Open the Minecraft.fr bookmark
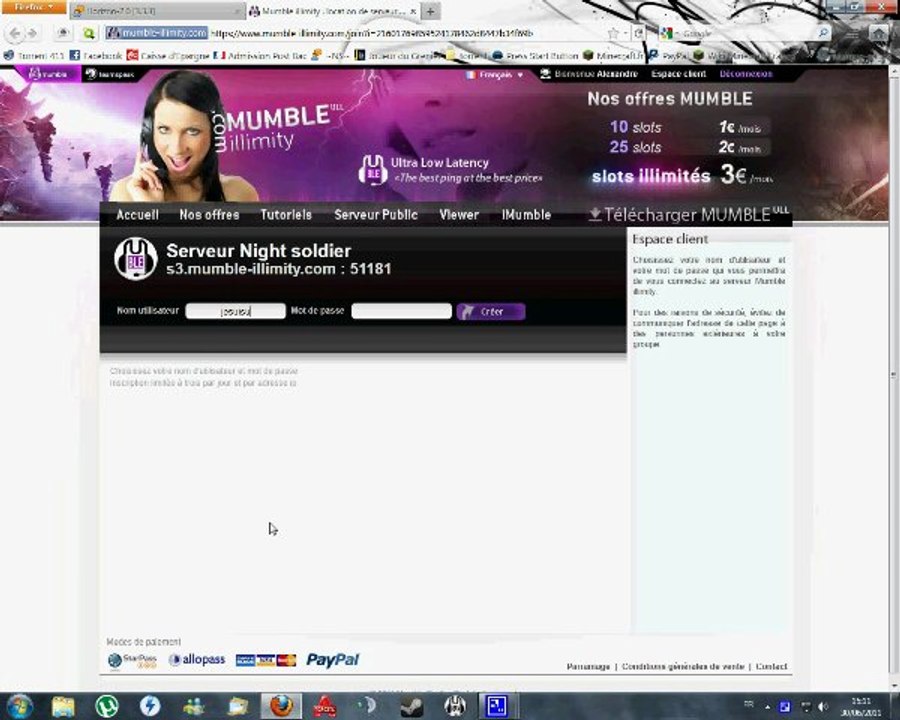 pos(614,56)
